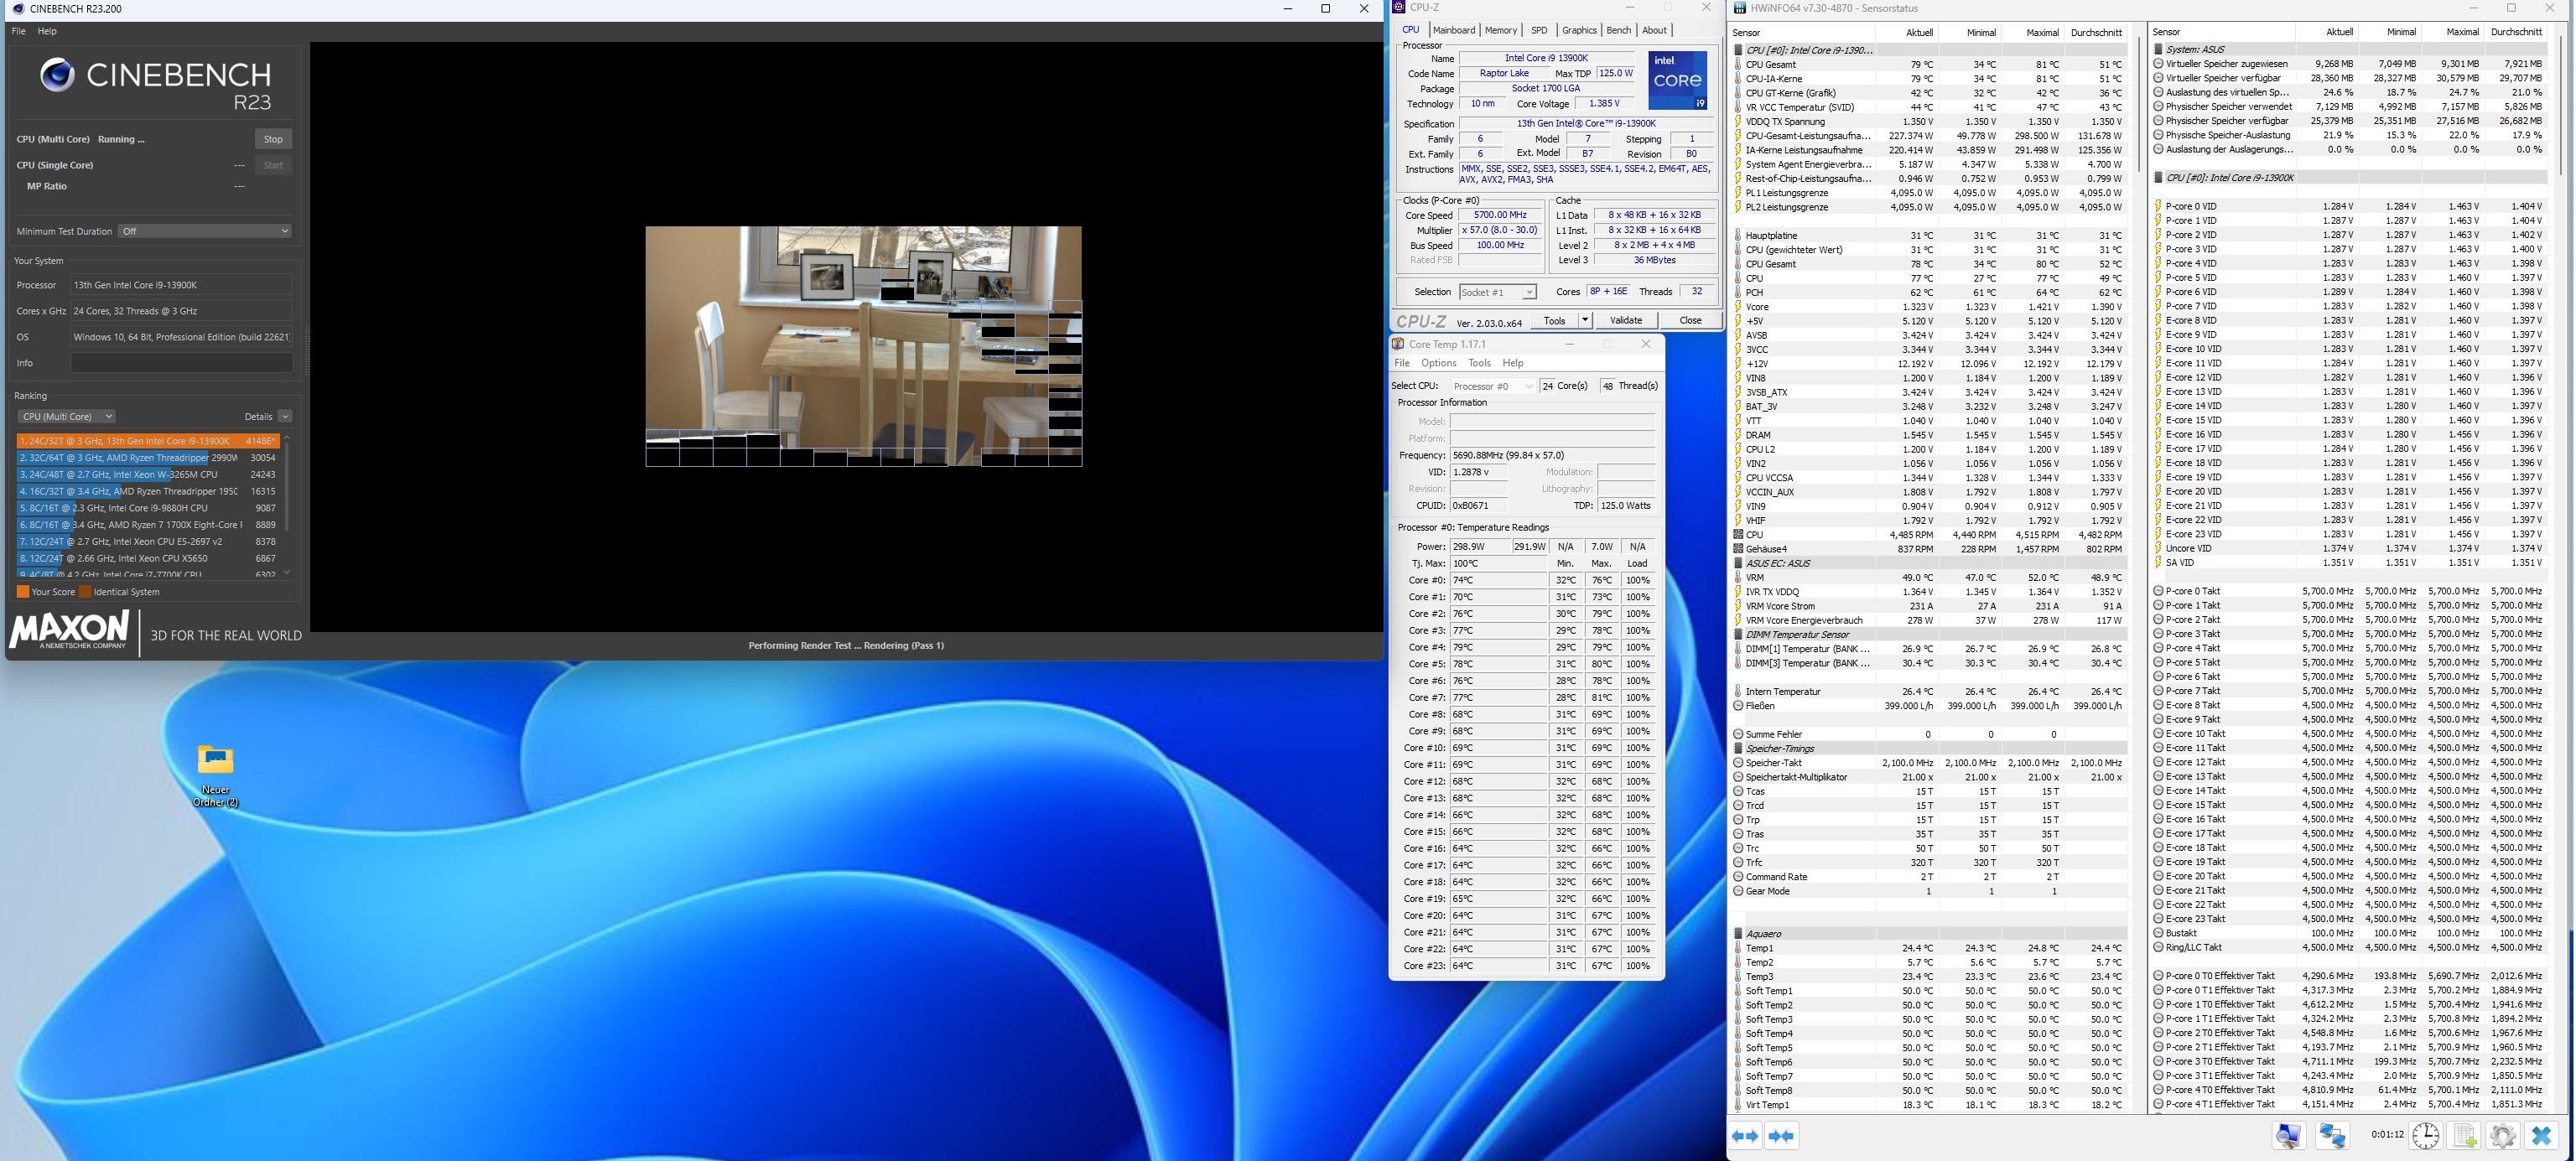Screen dimensions: 2576x1161
Task: Switch to CPU-Z About tab
Action: [x=1655, y=30]
